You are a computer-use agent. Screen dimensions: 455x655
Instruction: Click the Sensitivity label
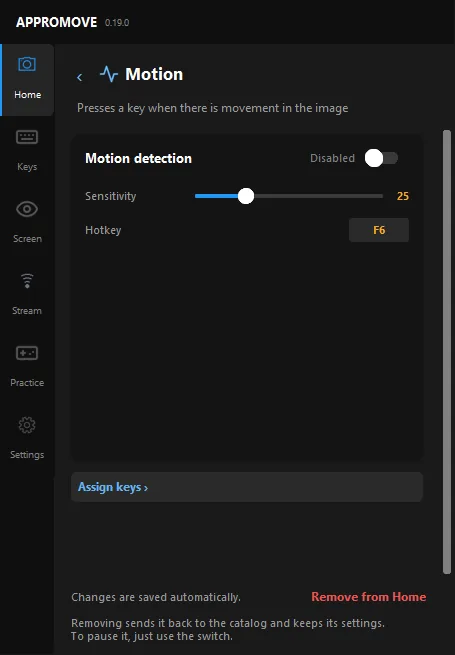111,196
